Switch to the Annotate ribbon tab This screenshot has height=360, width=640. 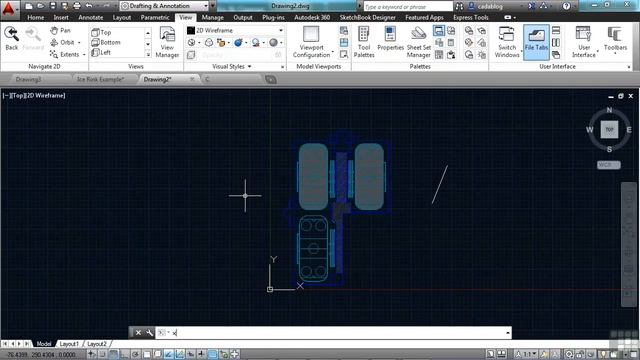point(91,18)
